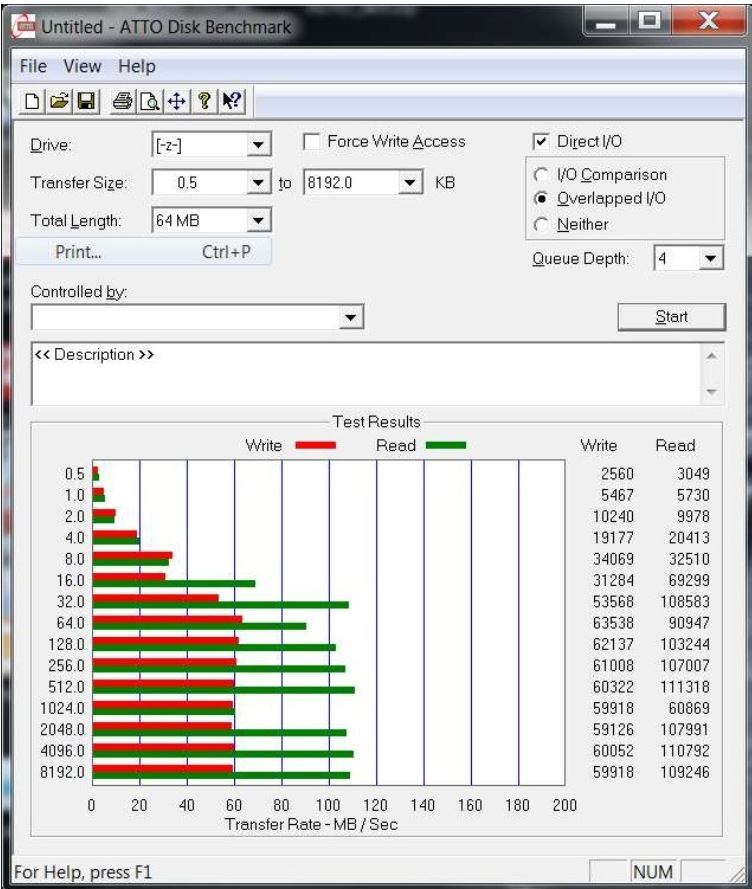Click the read value 109246
752x889 pixels.
[x=685, y=772]
